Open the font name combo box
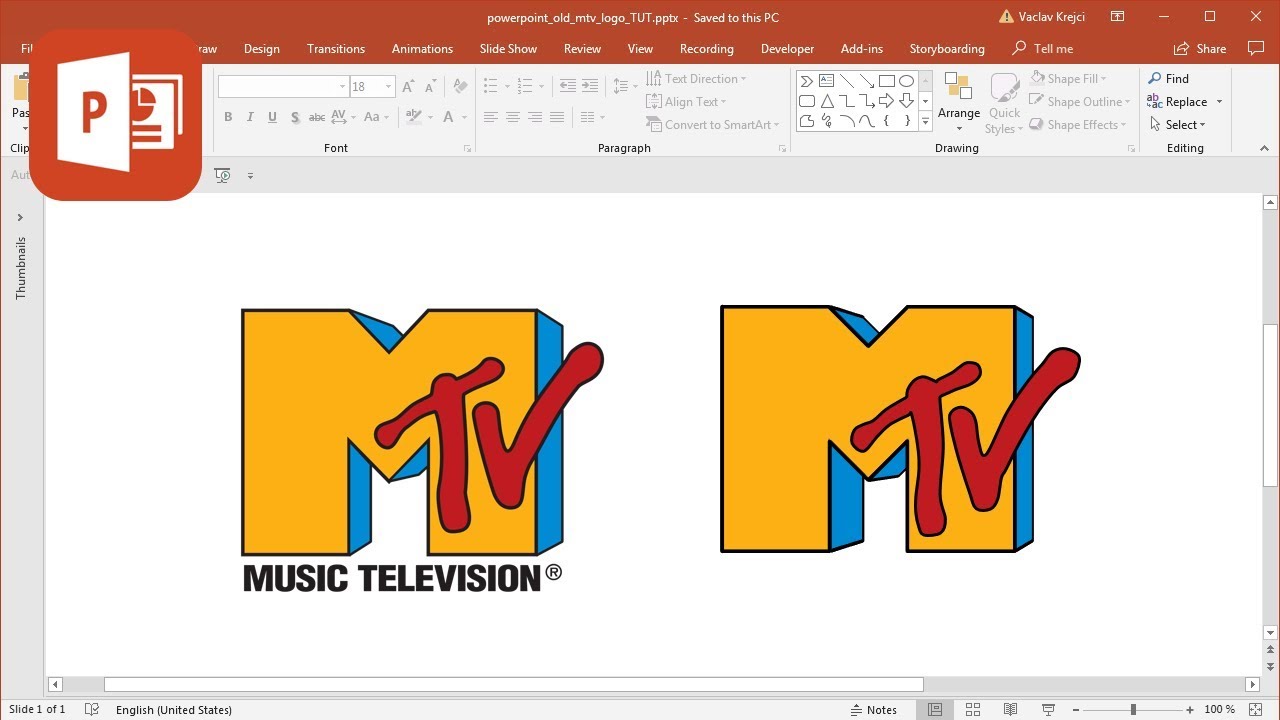 click(x=283, y=87)
